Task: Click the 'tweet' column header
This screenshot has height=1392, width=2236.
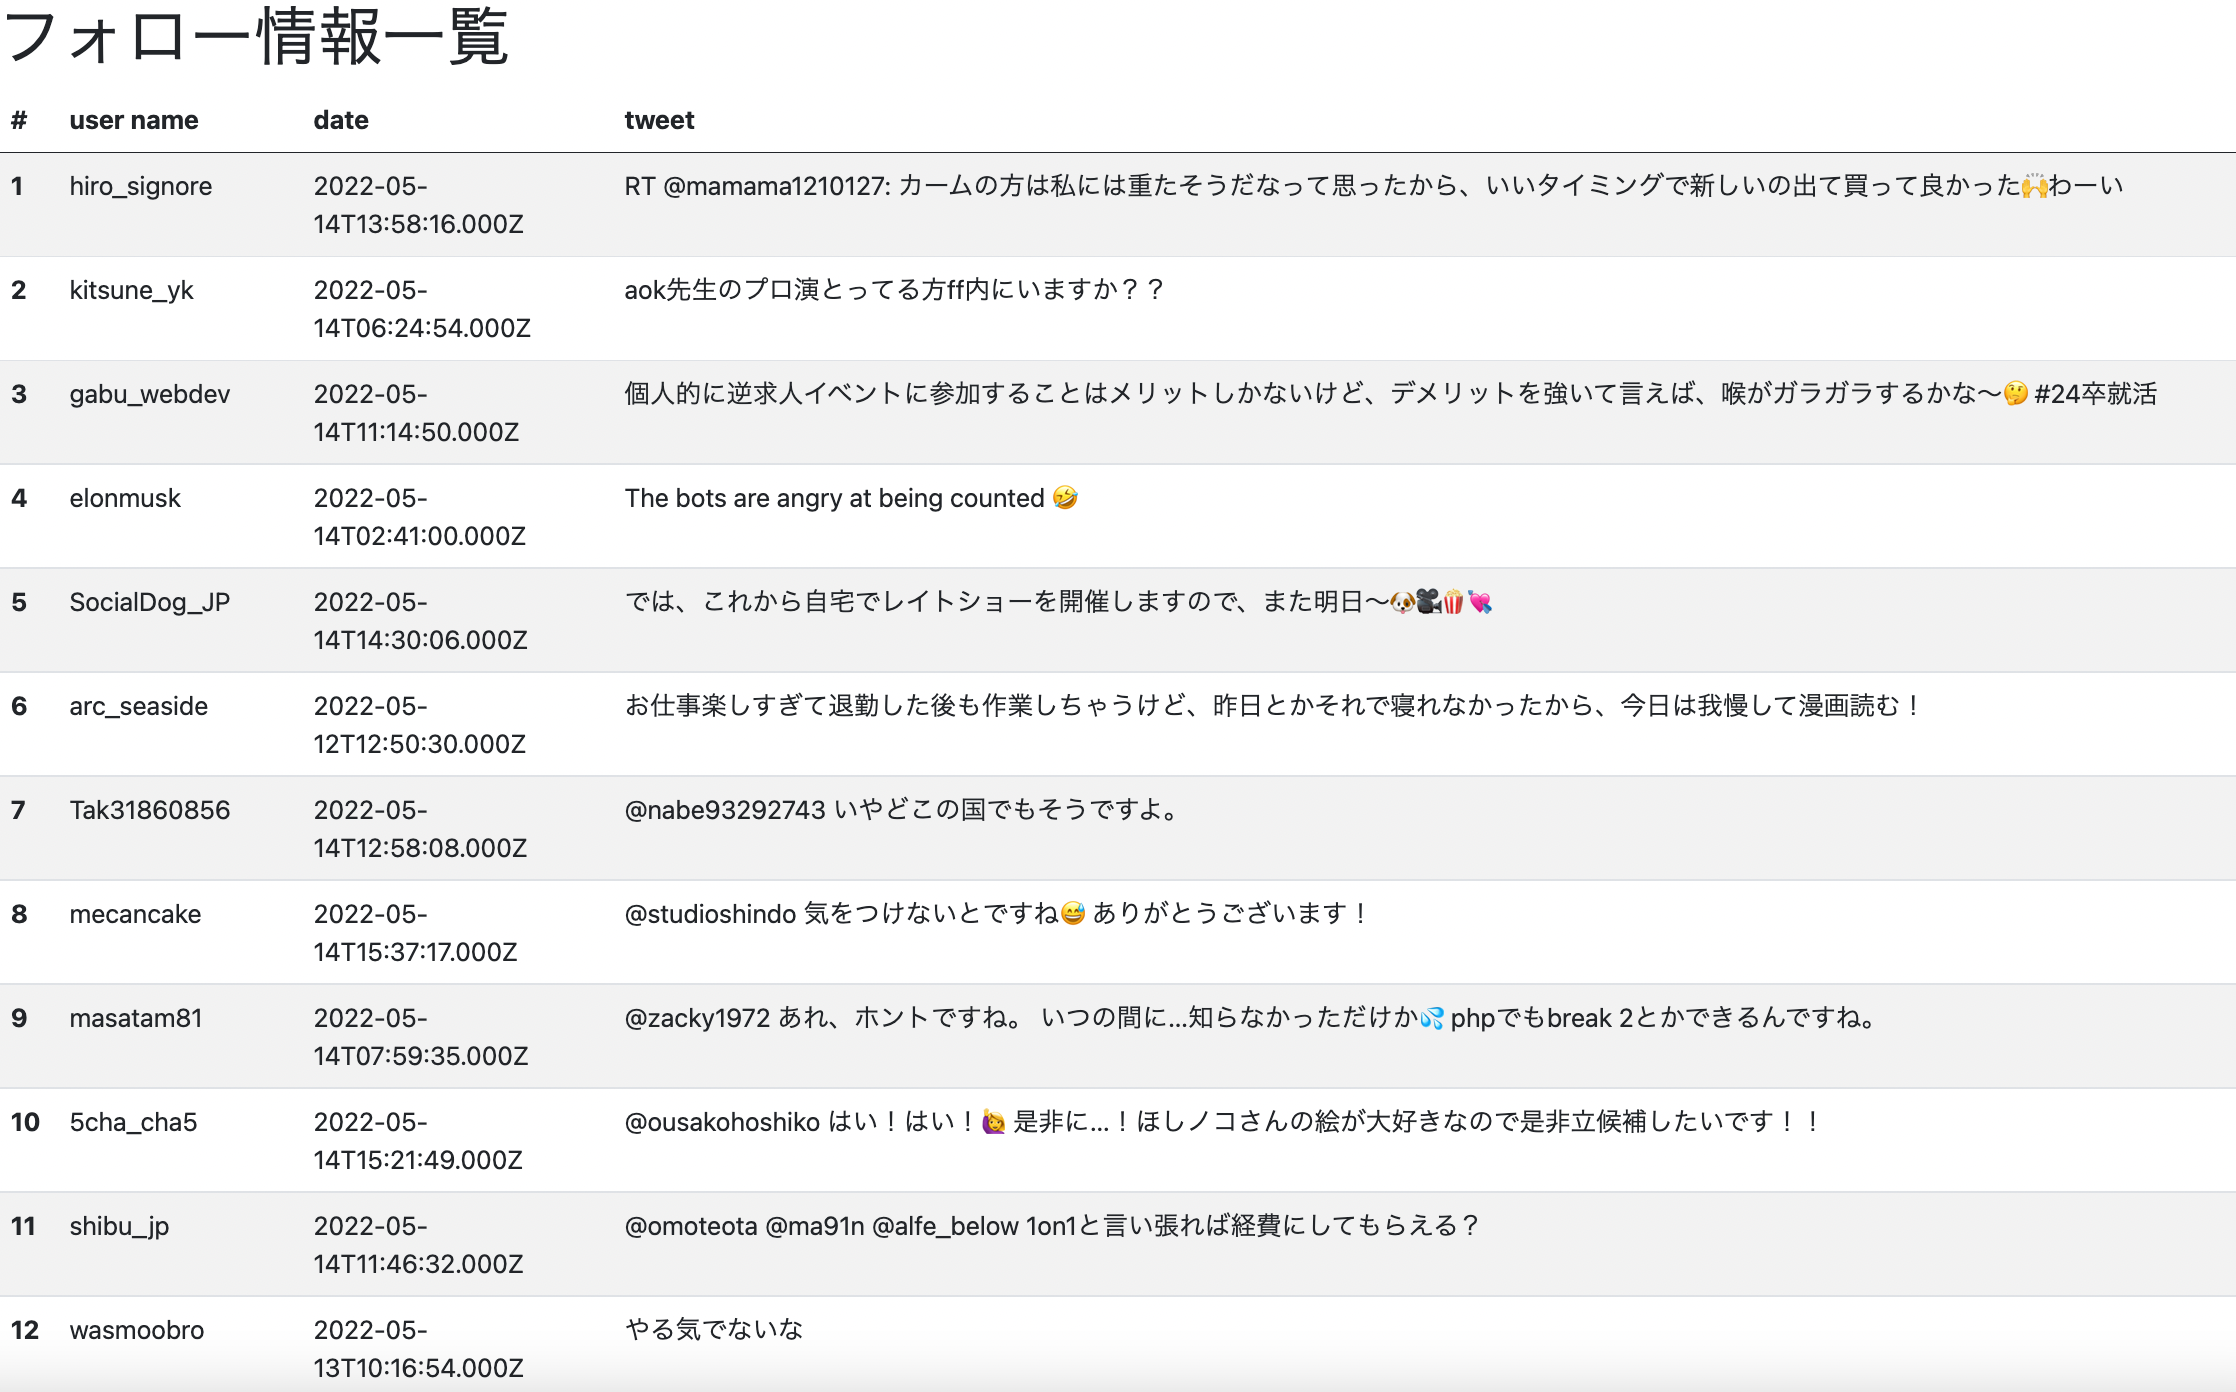Action: coord(659,120)
